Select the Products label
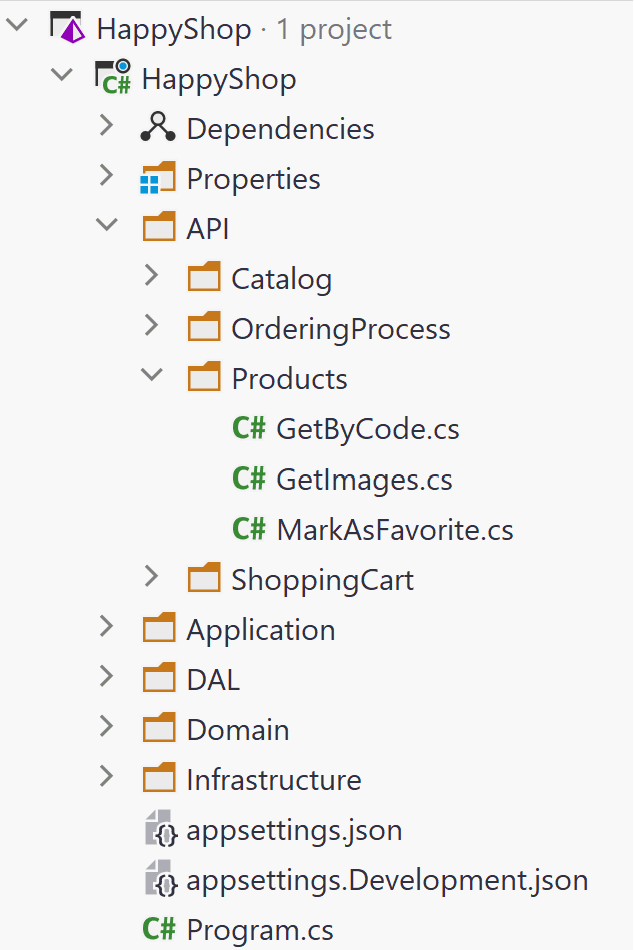Viewport: 634px width, 950px height. tap(289, 379)
